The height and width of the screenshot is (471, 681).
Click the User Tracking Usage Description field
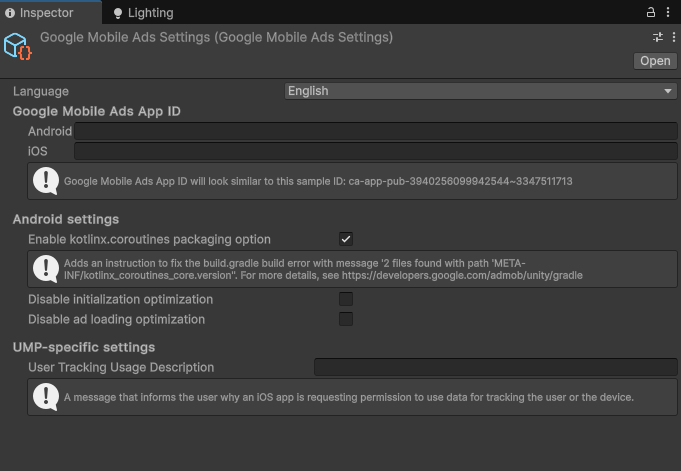(x=496, y=367)
